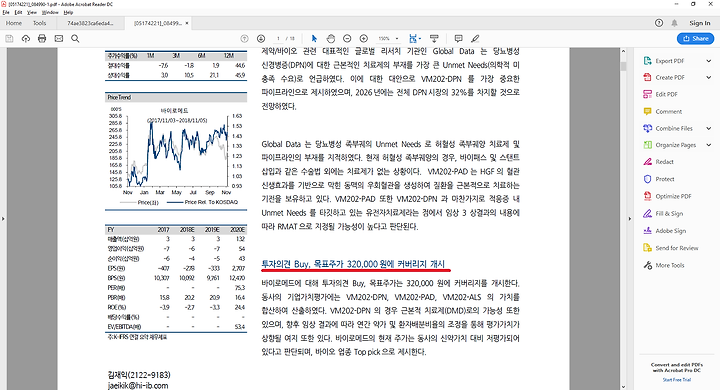Print the document icon
The image size is (720, 390).
point(42,39)
